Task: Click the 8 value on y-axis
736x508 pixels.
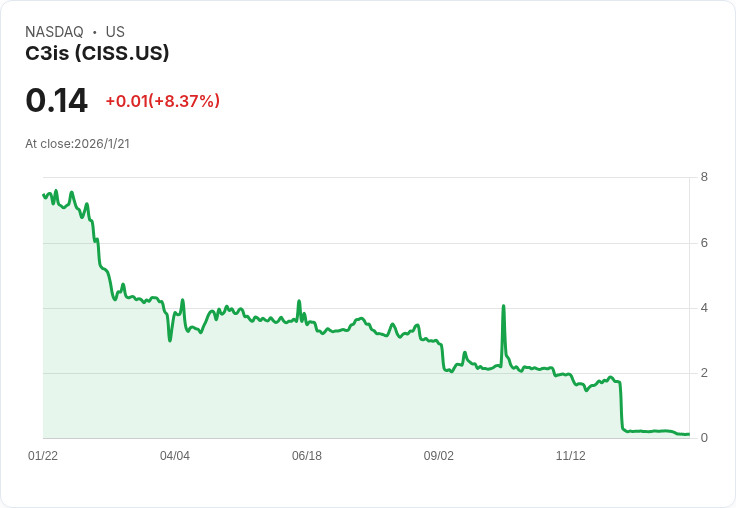Action: tap(704, 178)
